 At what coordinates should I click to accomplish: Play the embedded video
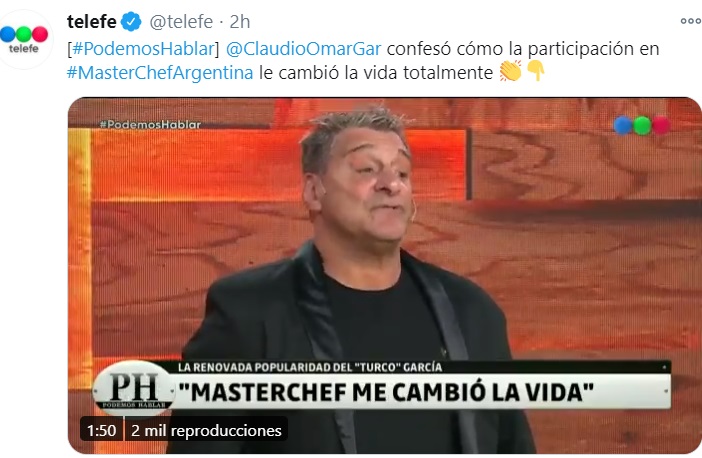[x=385, y=275]
